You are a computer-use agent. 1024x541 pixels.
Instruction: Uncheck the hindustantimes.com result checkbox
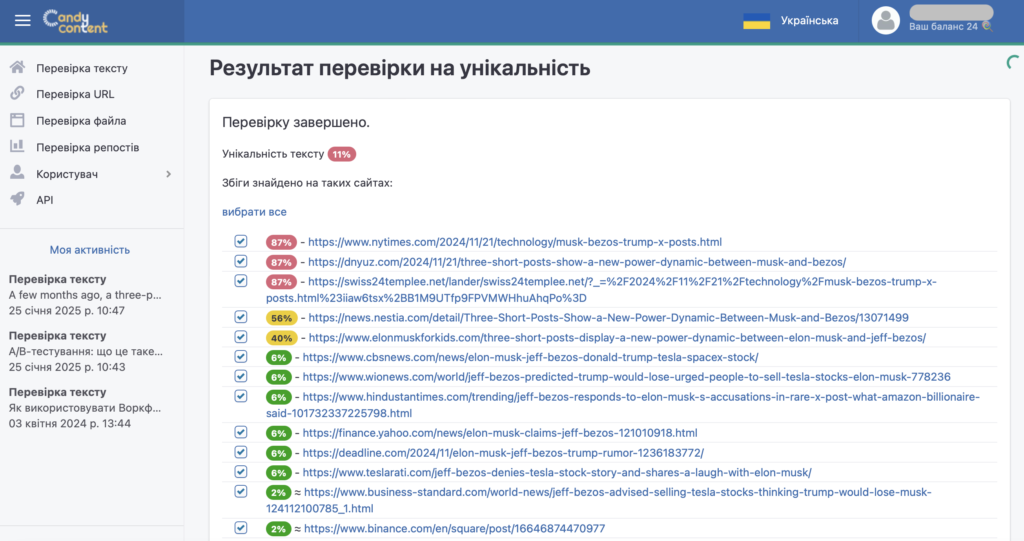click(x=241, y=396)
